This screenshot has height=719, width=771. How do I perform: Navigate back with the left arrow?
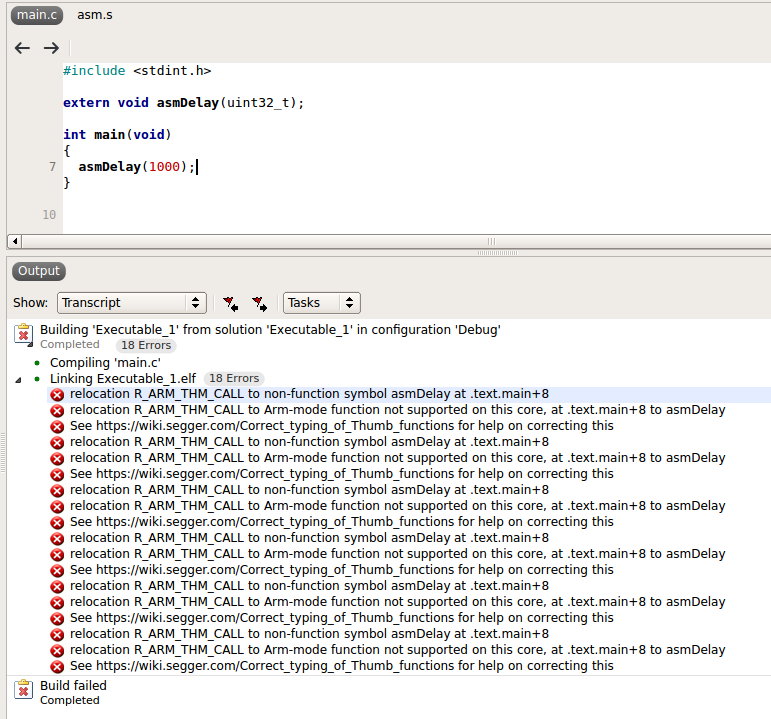pos(22,48)
